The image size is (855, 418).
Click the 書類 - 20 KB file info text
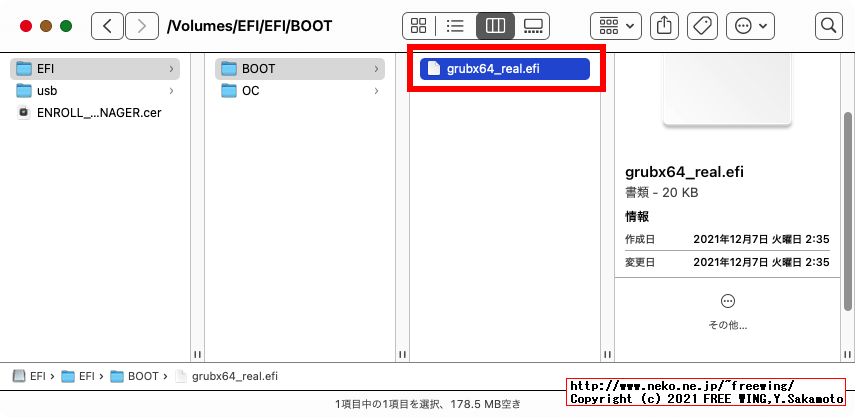tap(661, 193)
